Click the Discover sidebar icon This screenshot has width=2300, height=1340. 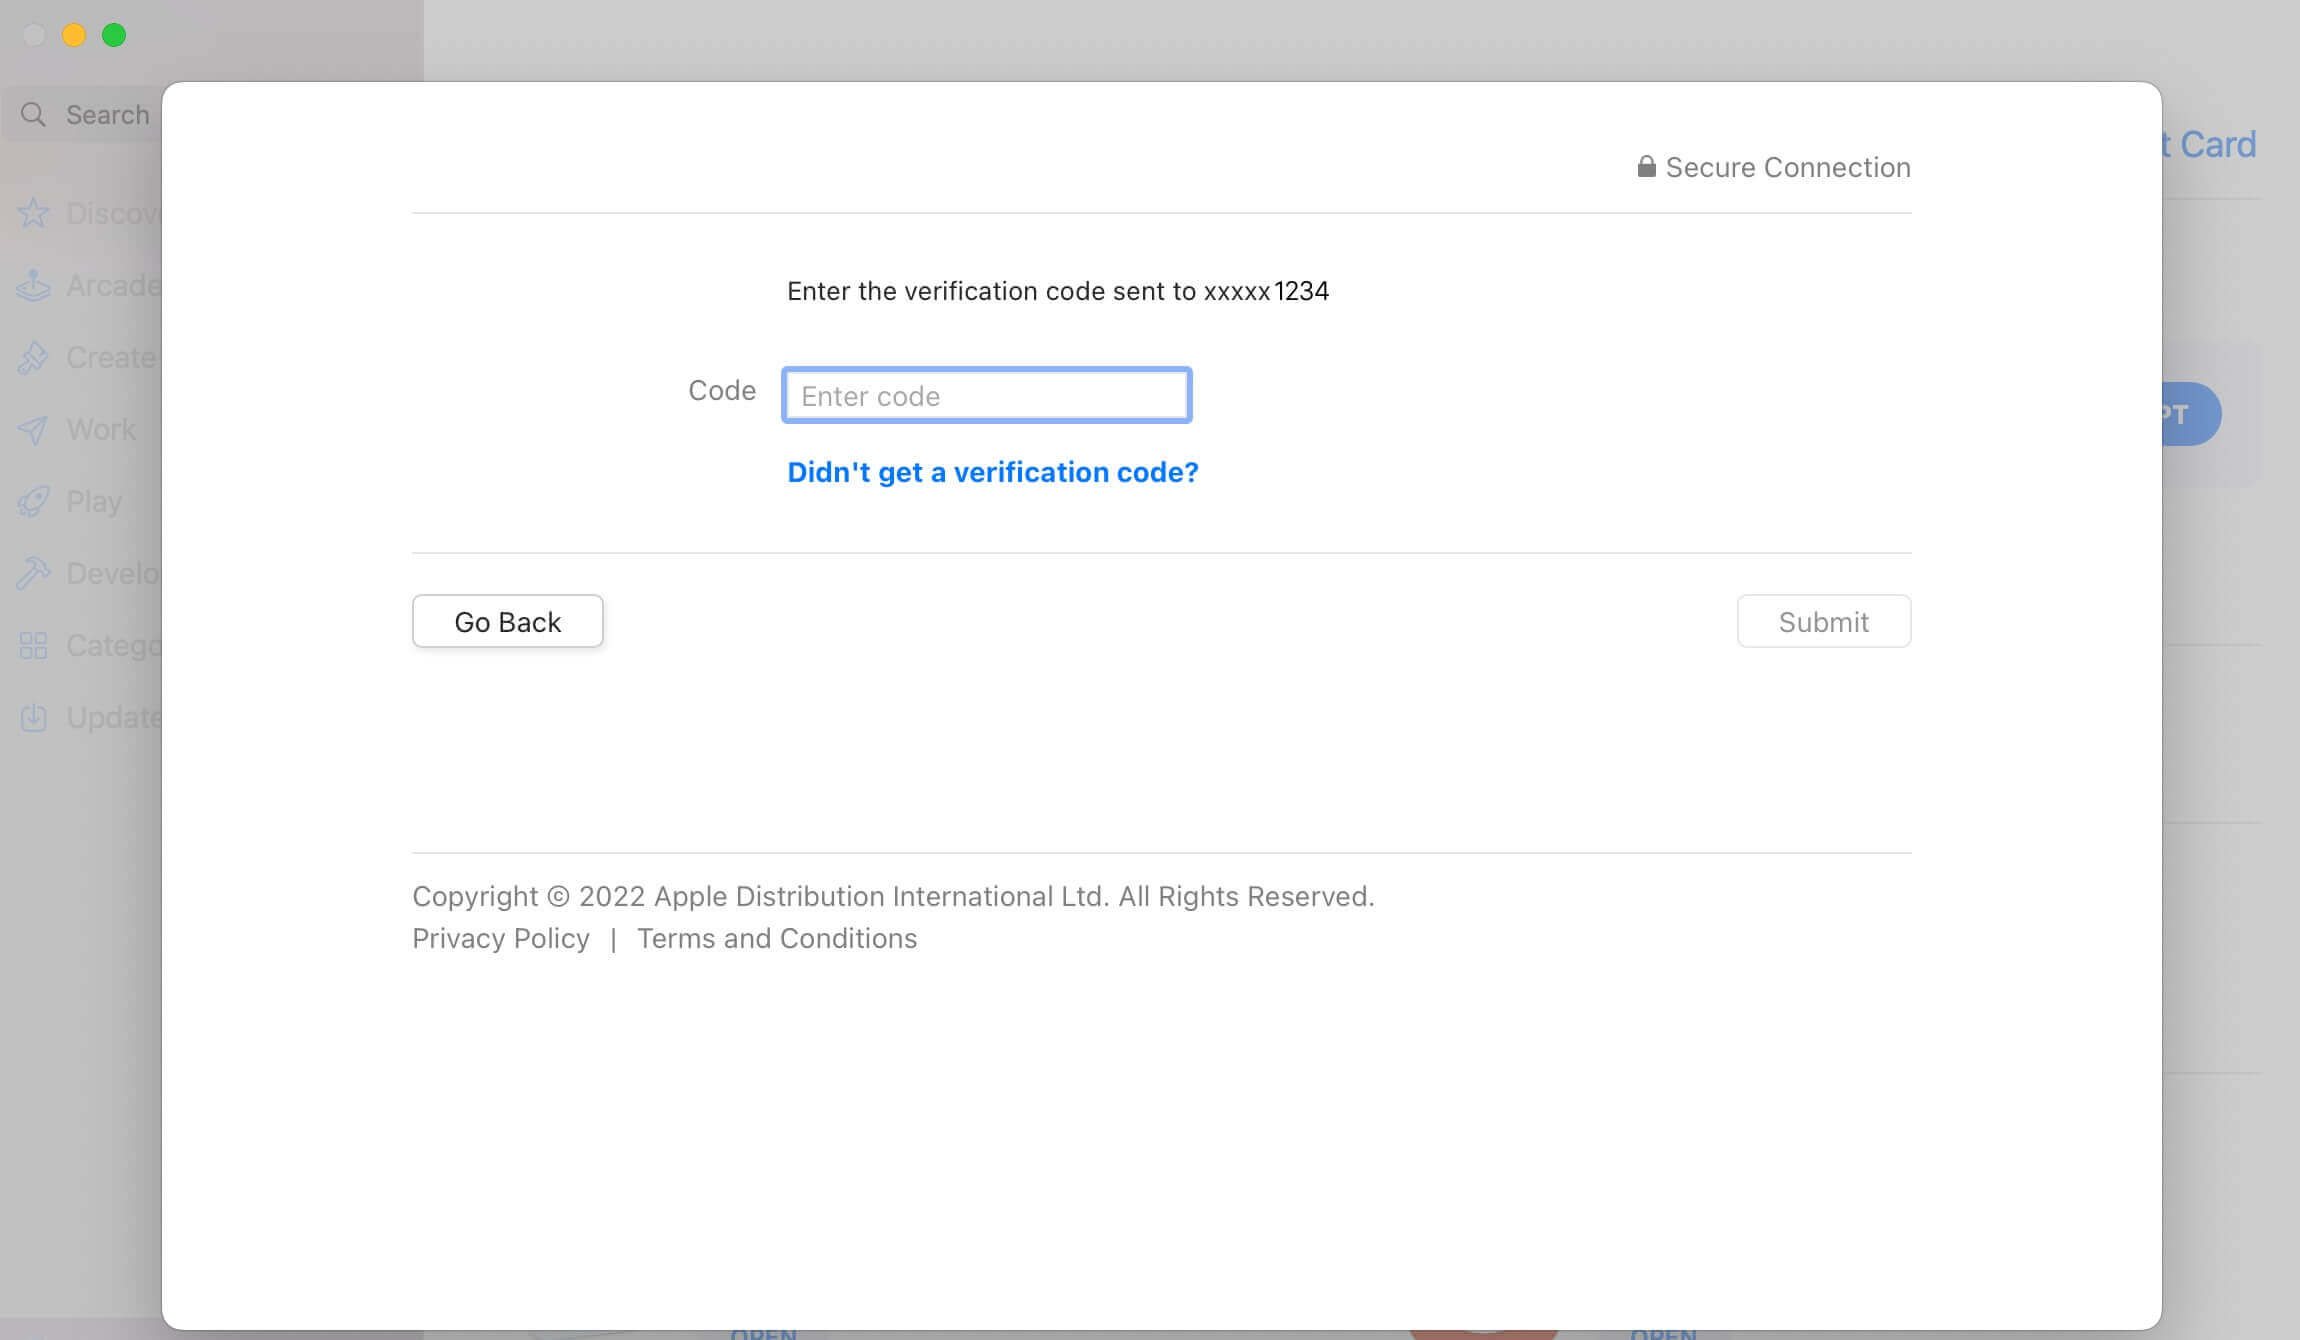[x=30, y=212]
